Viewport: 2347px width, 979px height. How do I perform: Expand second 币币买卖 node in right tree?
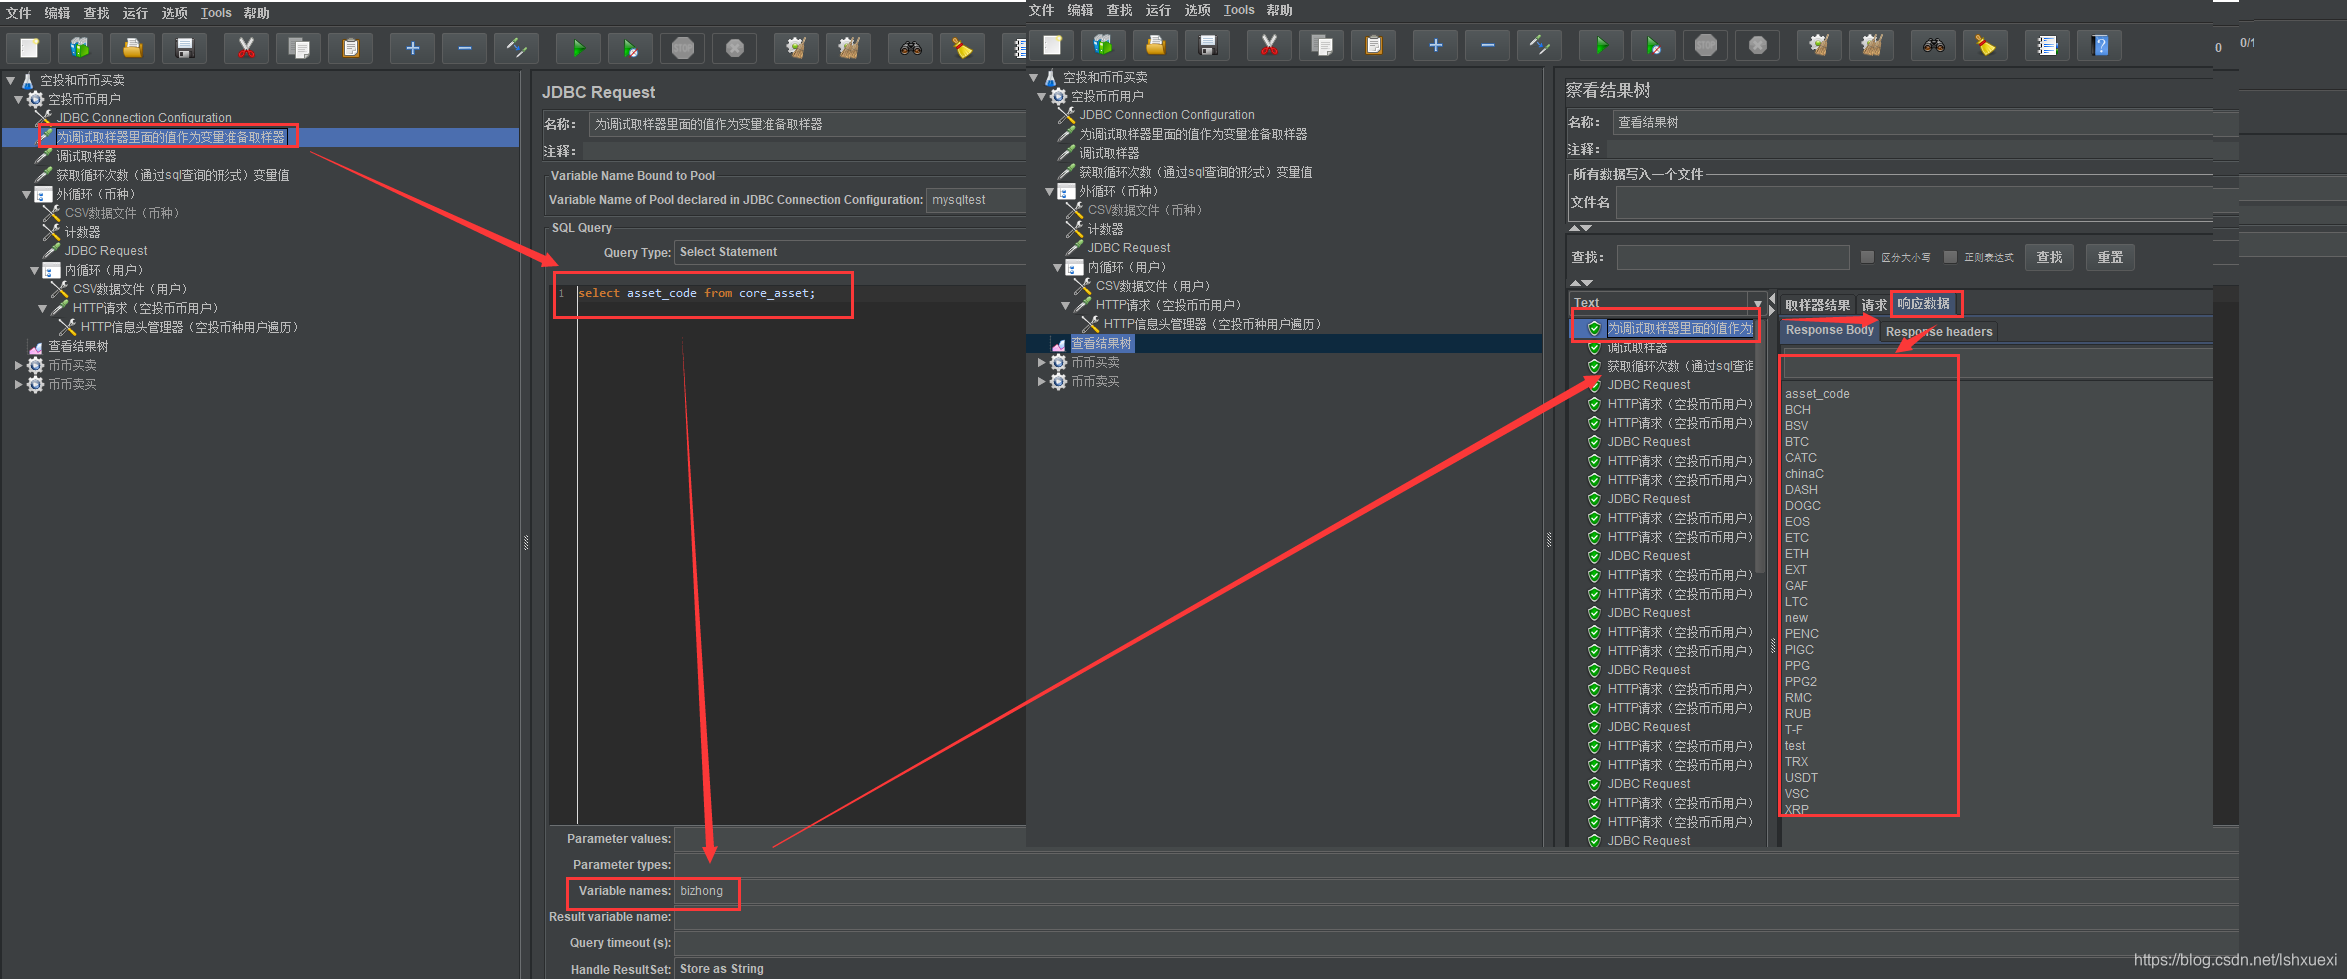[1042, 381]
